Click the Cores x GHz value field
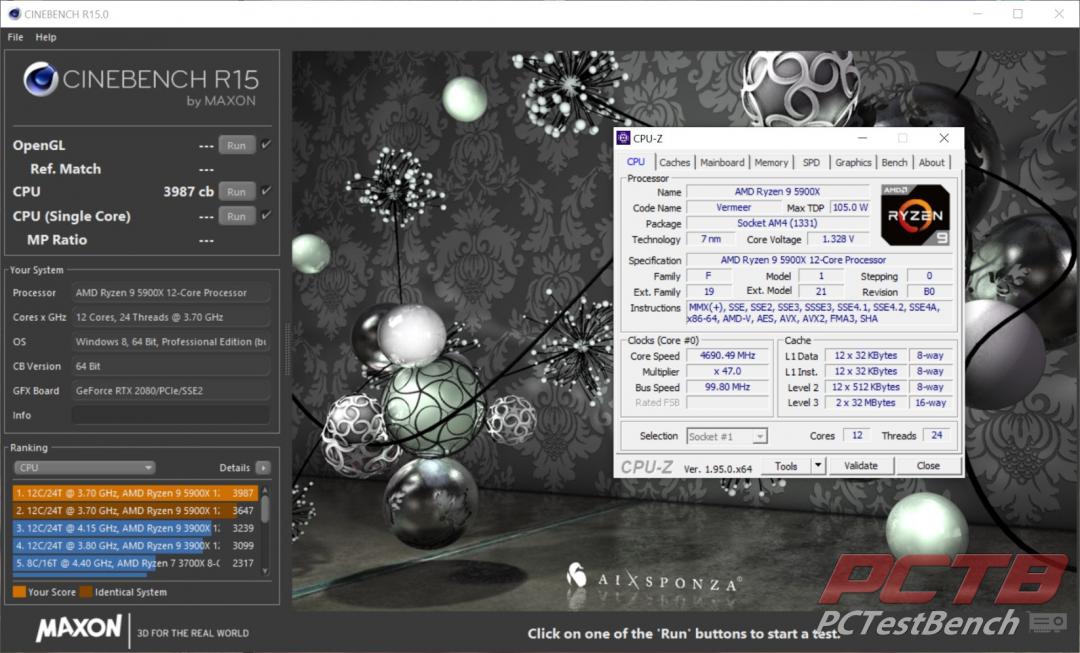Image resolution: width=1080 pixels, height=653 pixels. (x=171, y=318)
